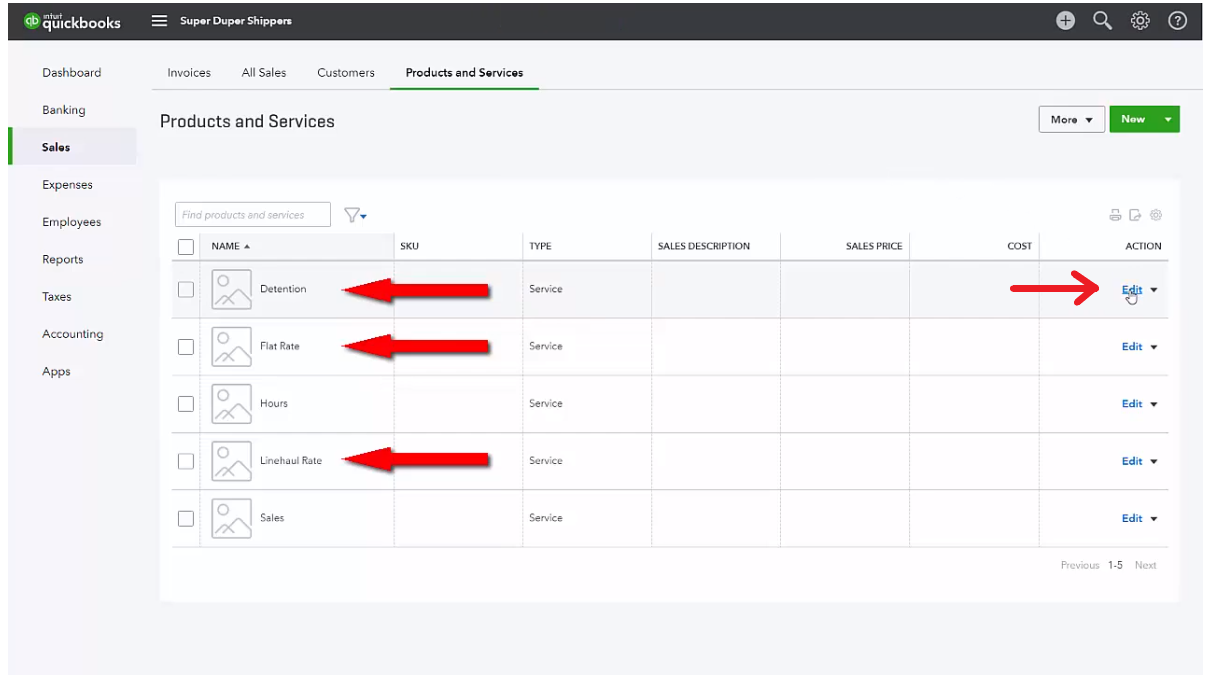The width and height of the screenshot is (1208, 679).
Task: Check the Linehaul Rate row checkbox
Action: (186, 461)
